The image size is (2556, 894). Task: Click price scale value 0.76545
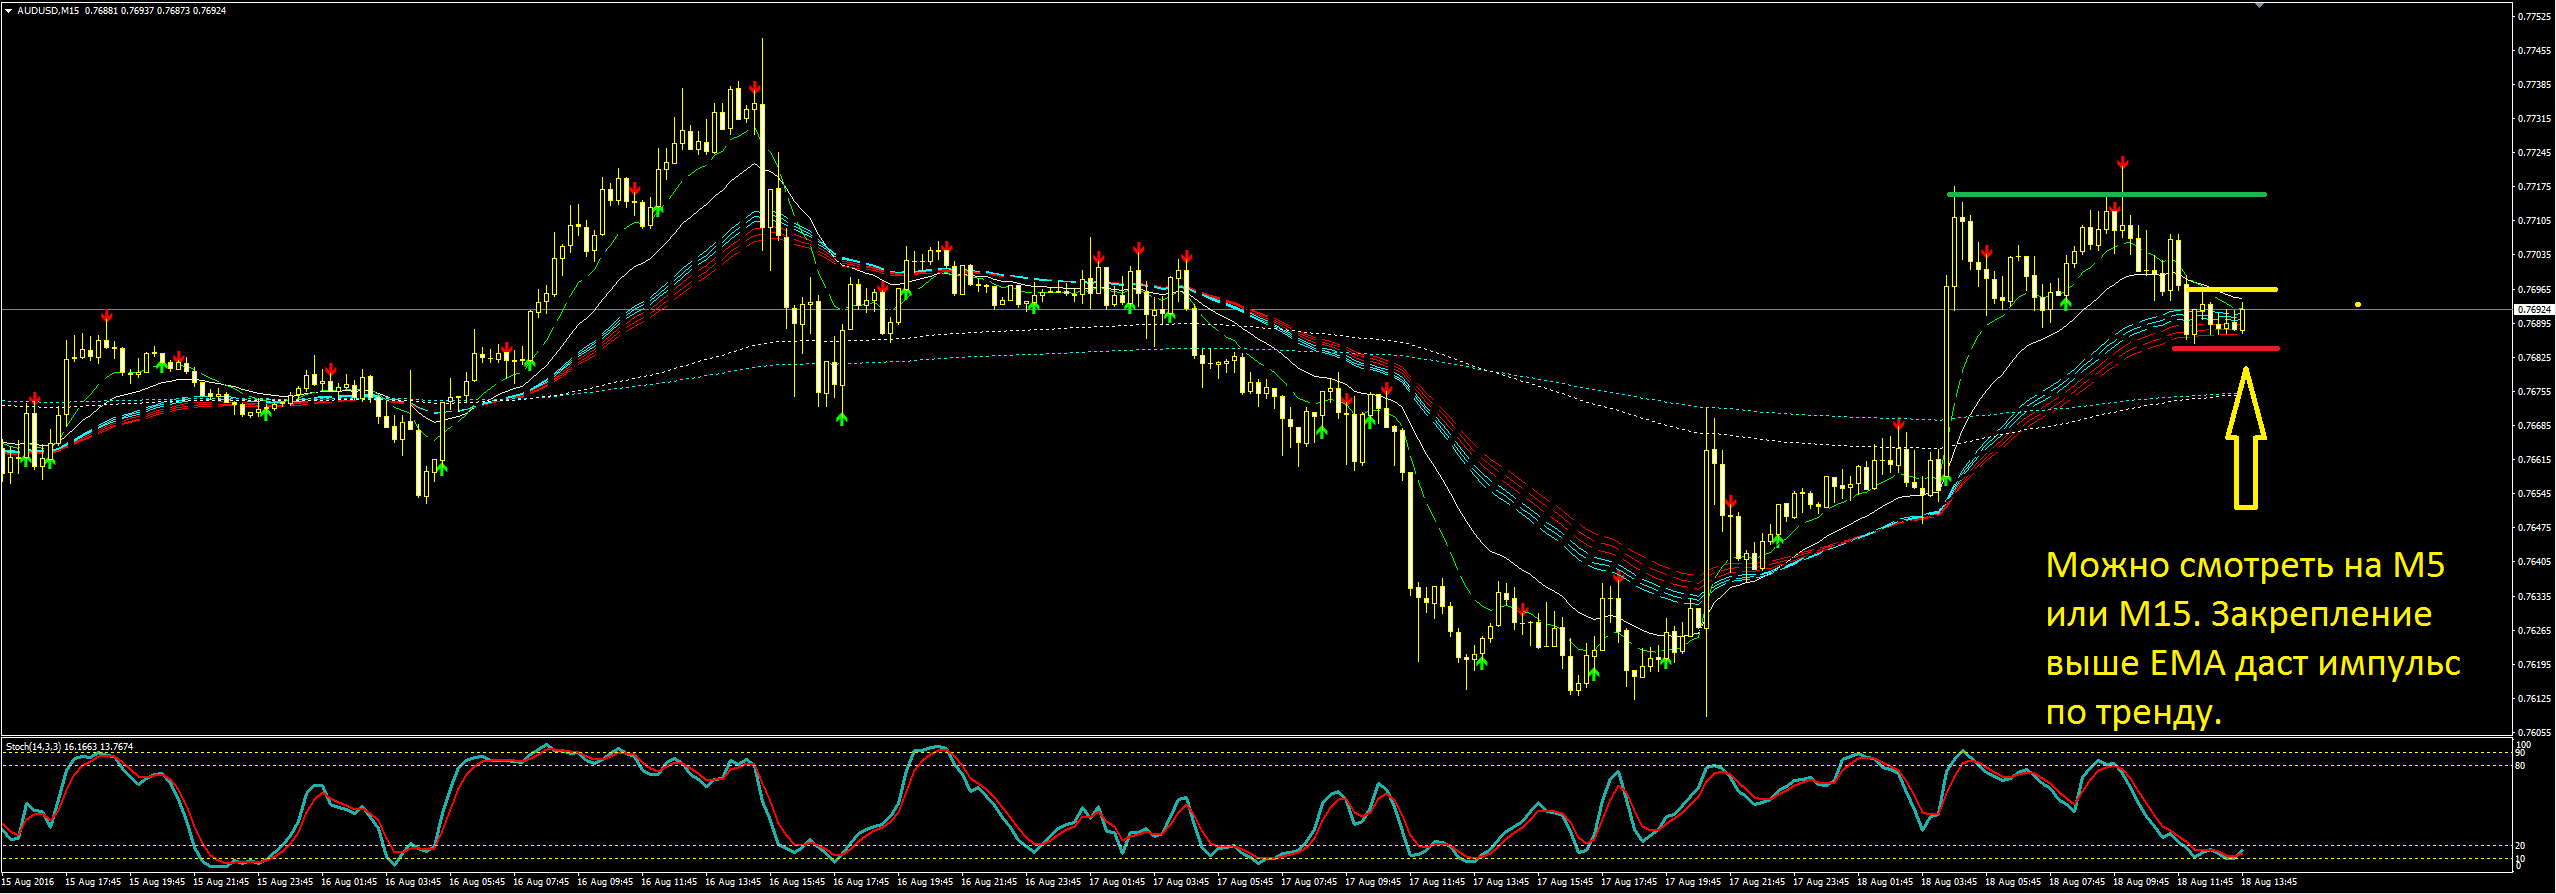2534,494
